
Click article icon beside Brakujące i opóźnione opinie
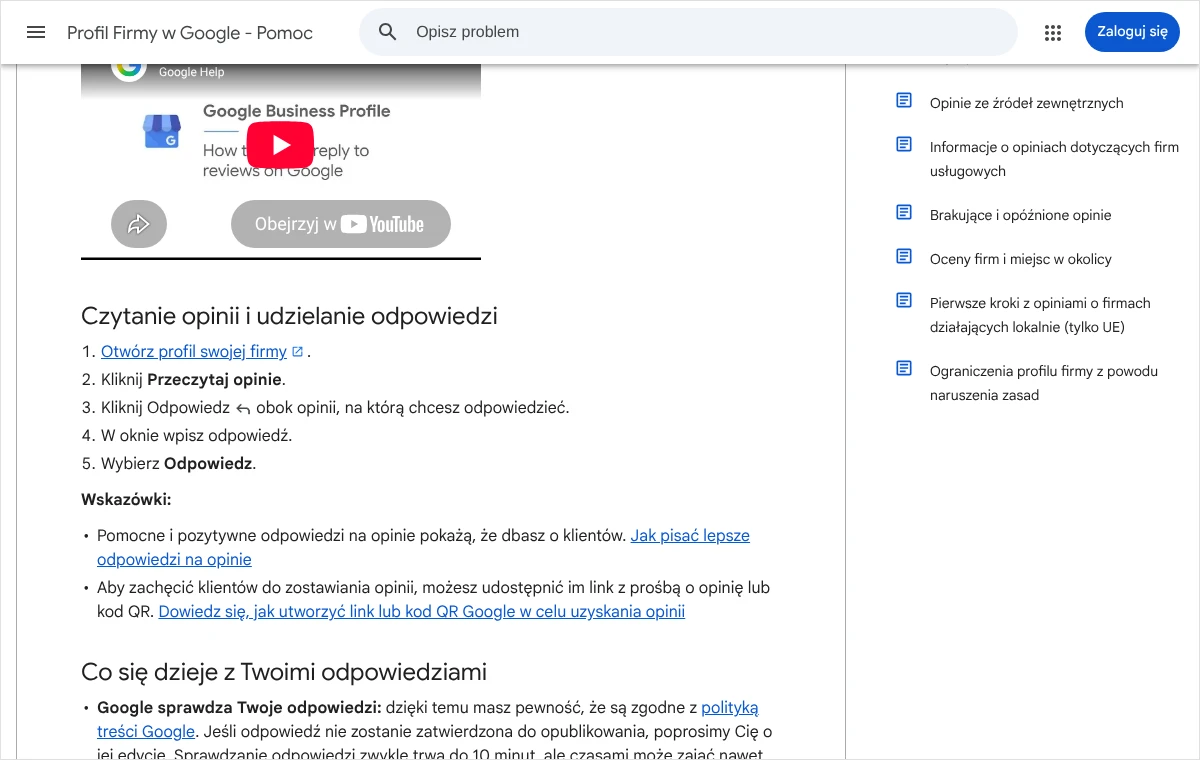tap(904, 213)
